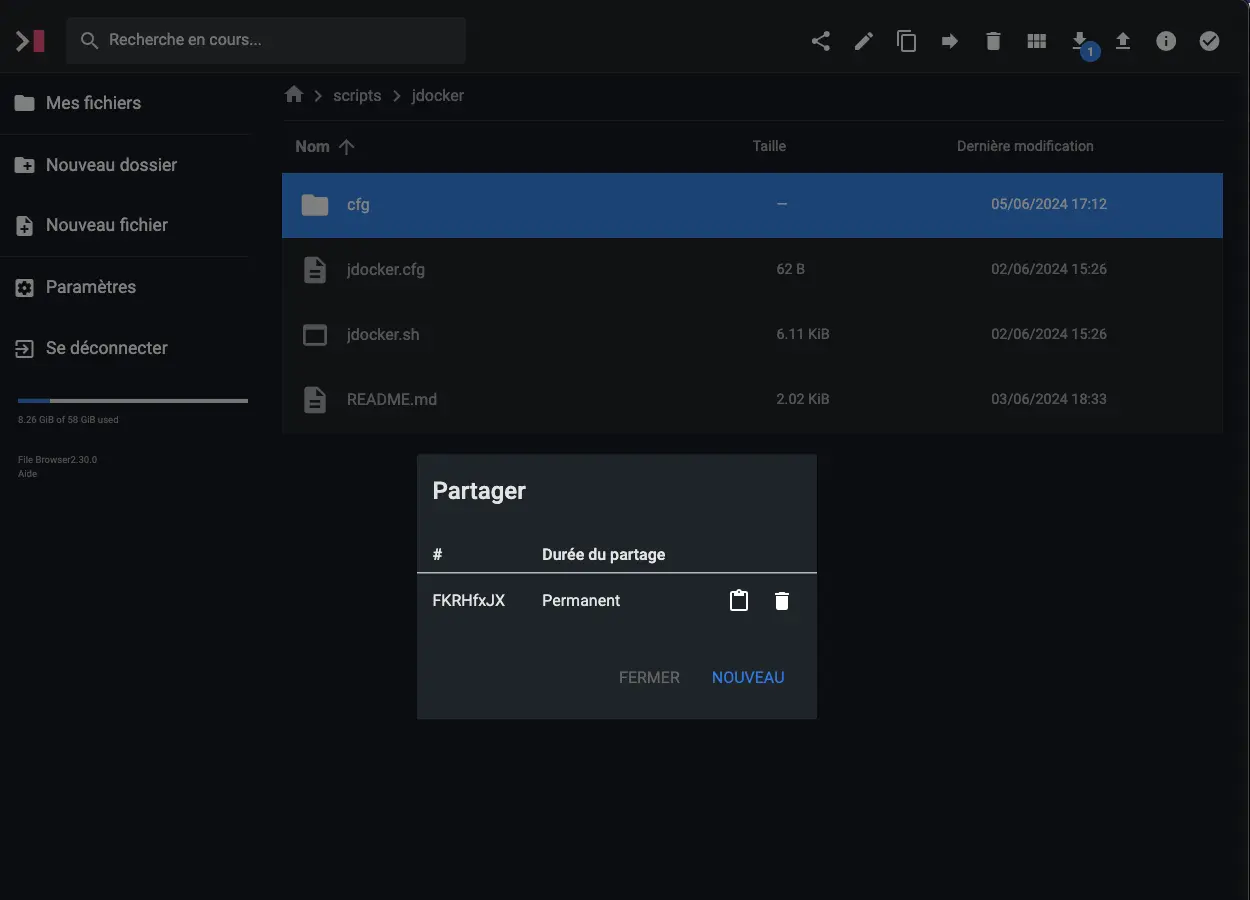The image size is (1250, 900).
Task: Focus the Recherche en cours search field
Action: (266, 41)
